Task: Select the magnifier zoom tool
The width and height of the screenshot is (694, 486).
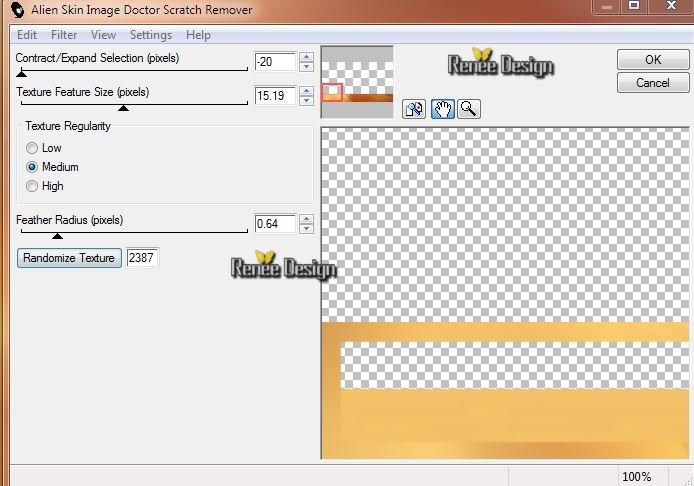Action: (469, 109)
